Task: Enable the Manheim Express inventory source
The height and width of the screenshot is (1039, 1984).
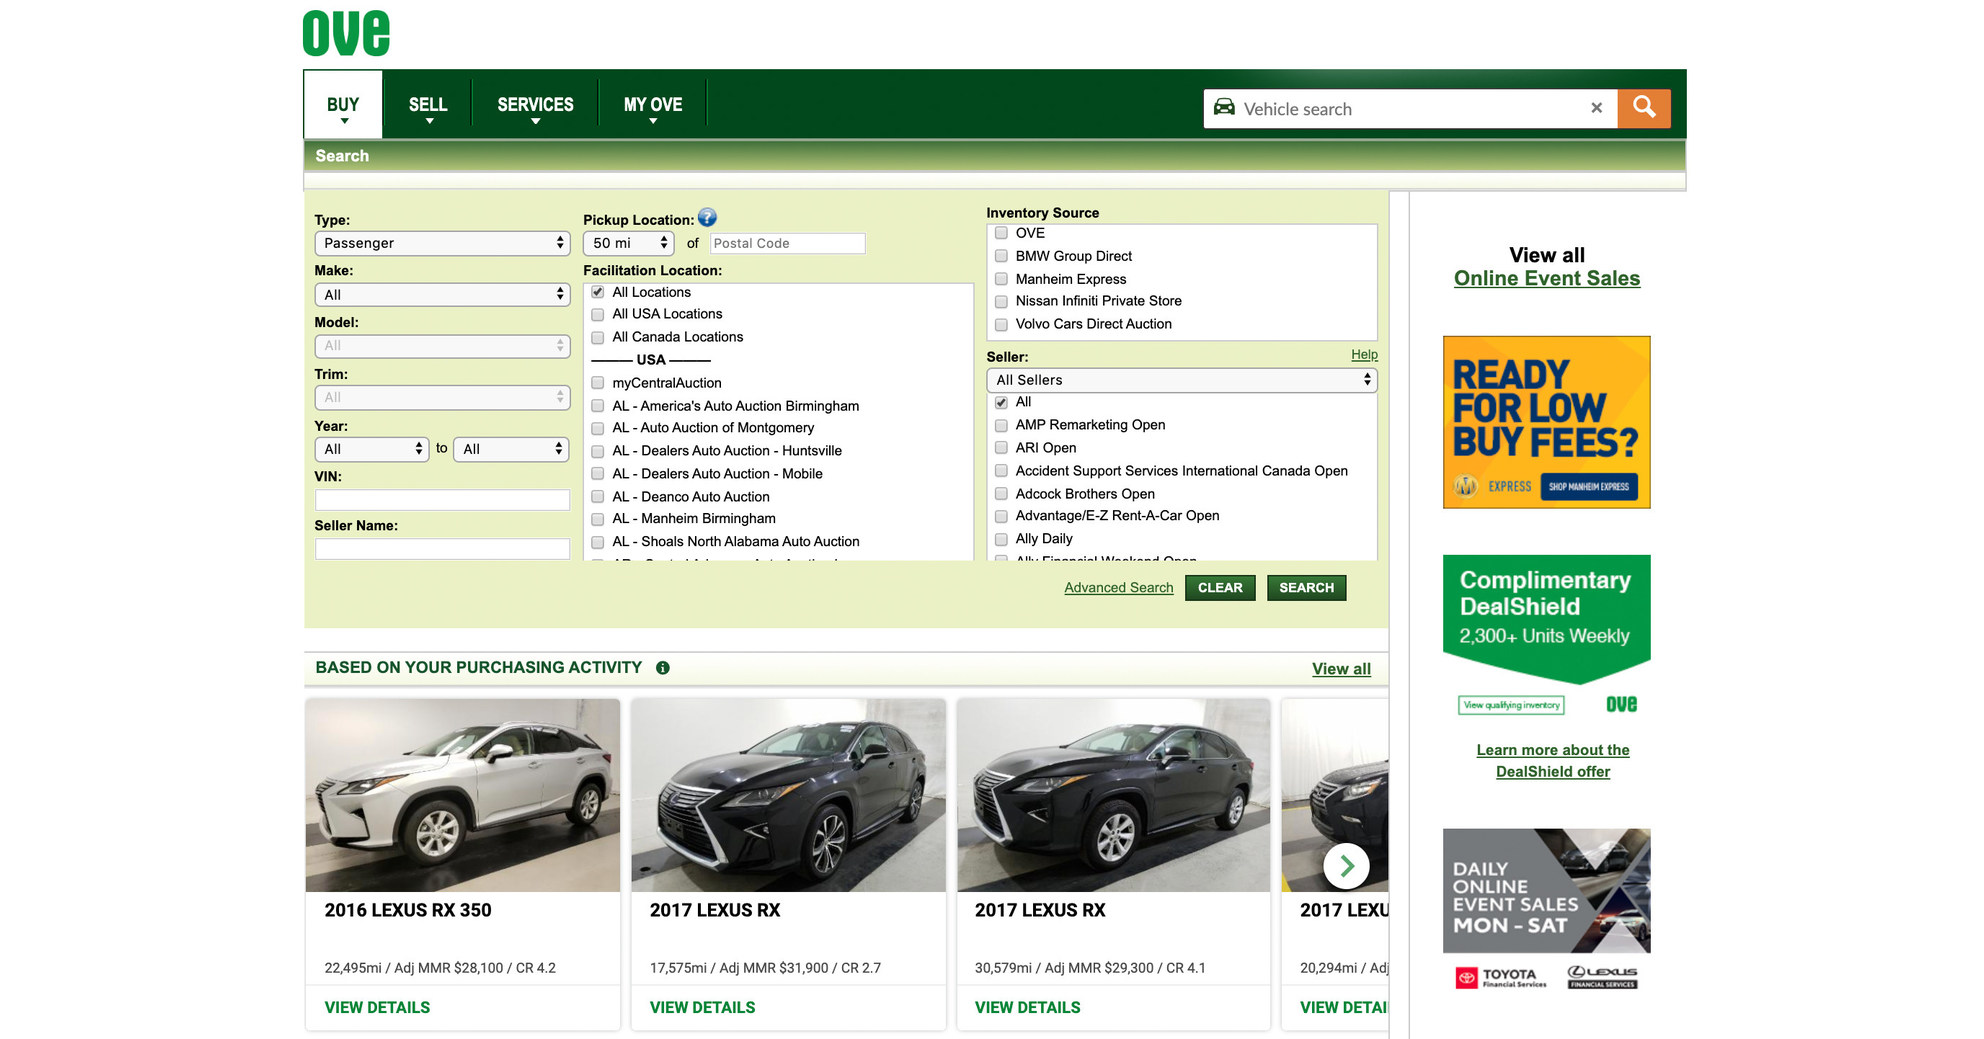Action: click(1001, 279)
